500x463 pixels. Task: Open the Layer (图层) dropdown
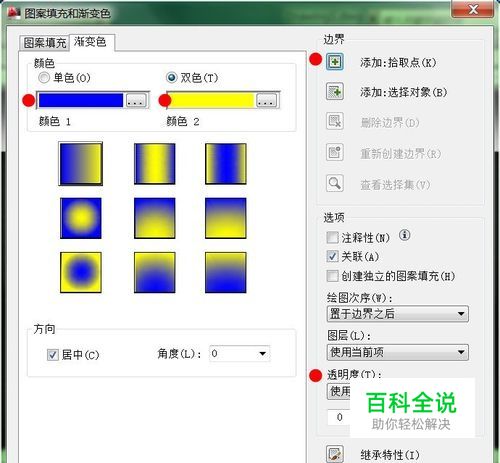pyautogui.click(x=398, y=352)
